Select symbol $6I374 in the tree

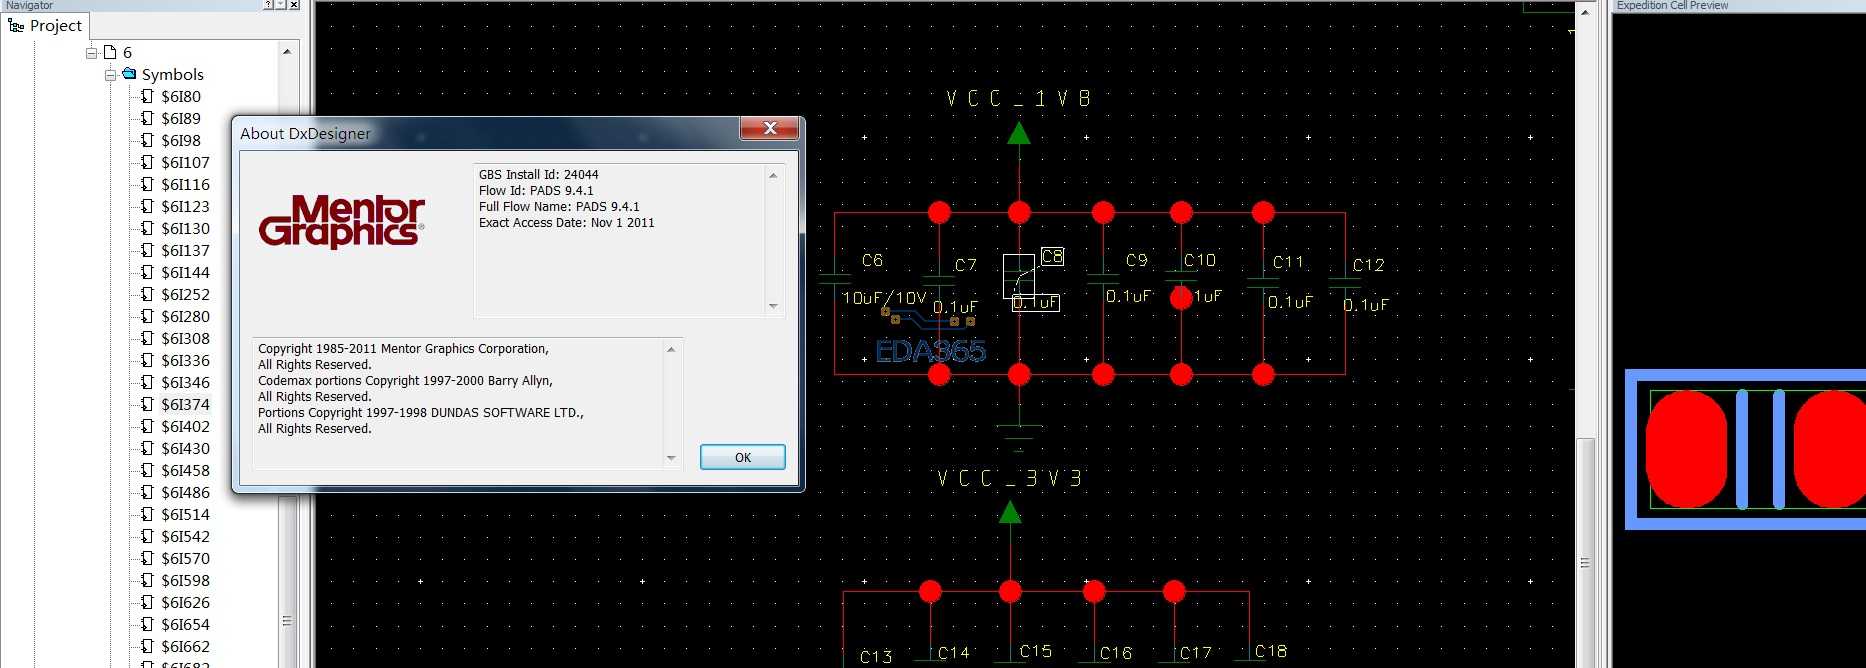tap(185, 405)
